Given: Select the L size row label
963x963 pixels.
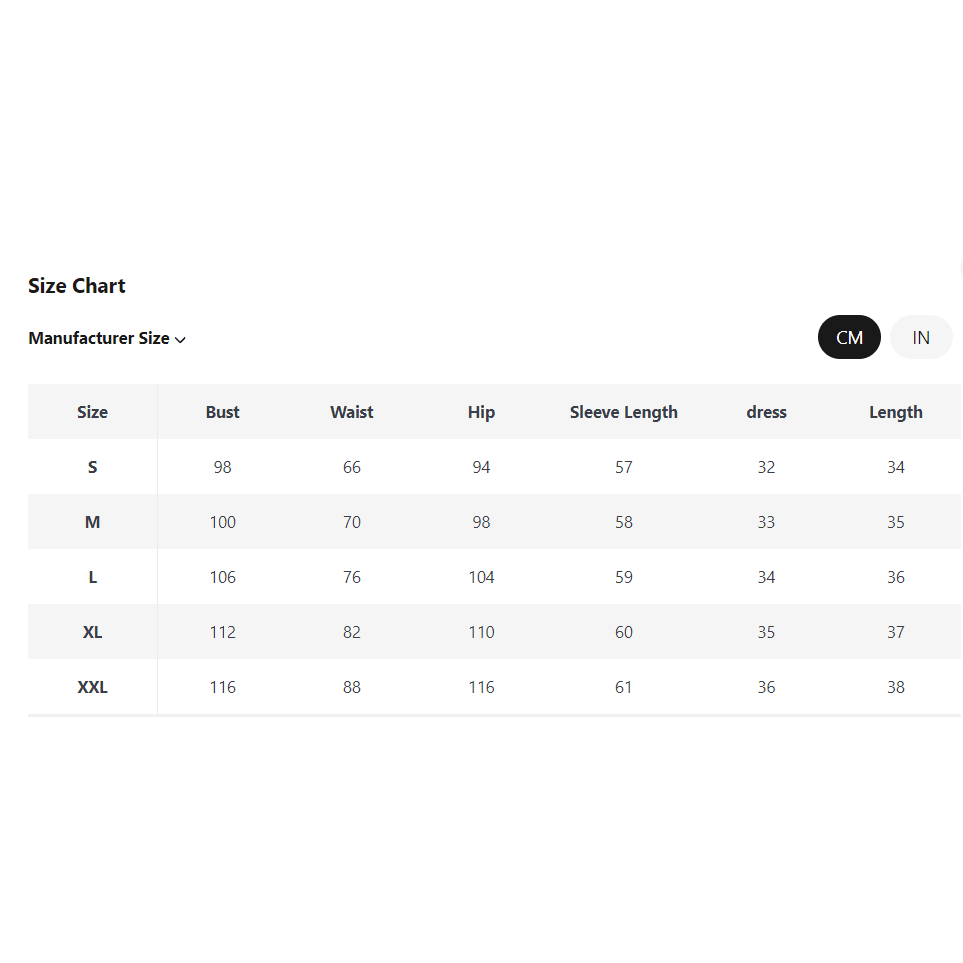Looking at the screenshot, I should pyautogui.click(x=92, y=577).
